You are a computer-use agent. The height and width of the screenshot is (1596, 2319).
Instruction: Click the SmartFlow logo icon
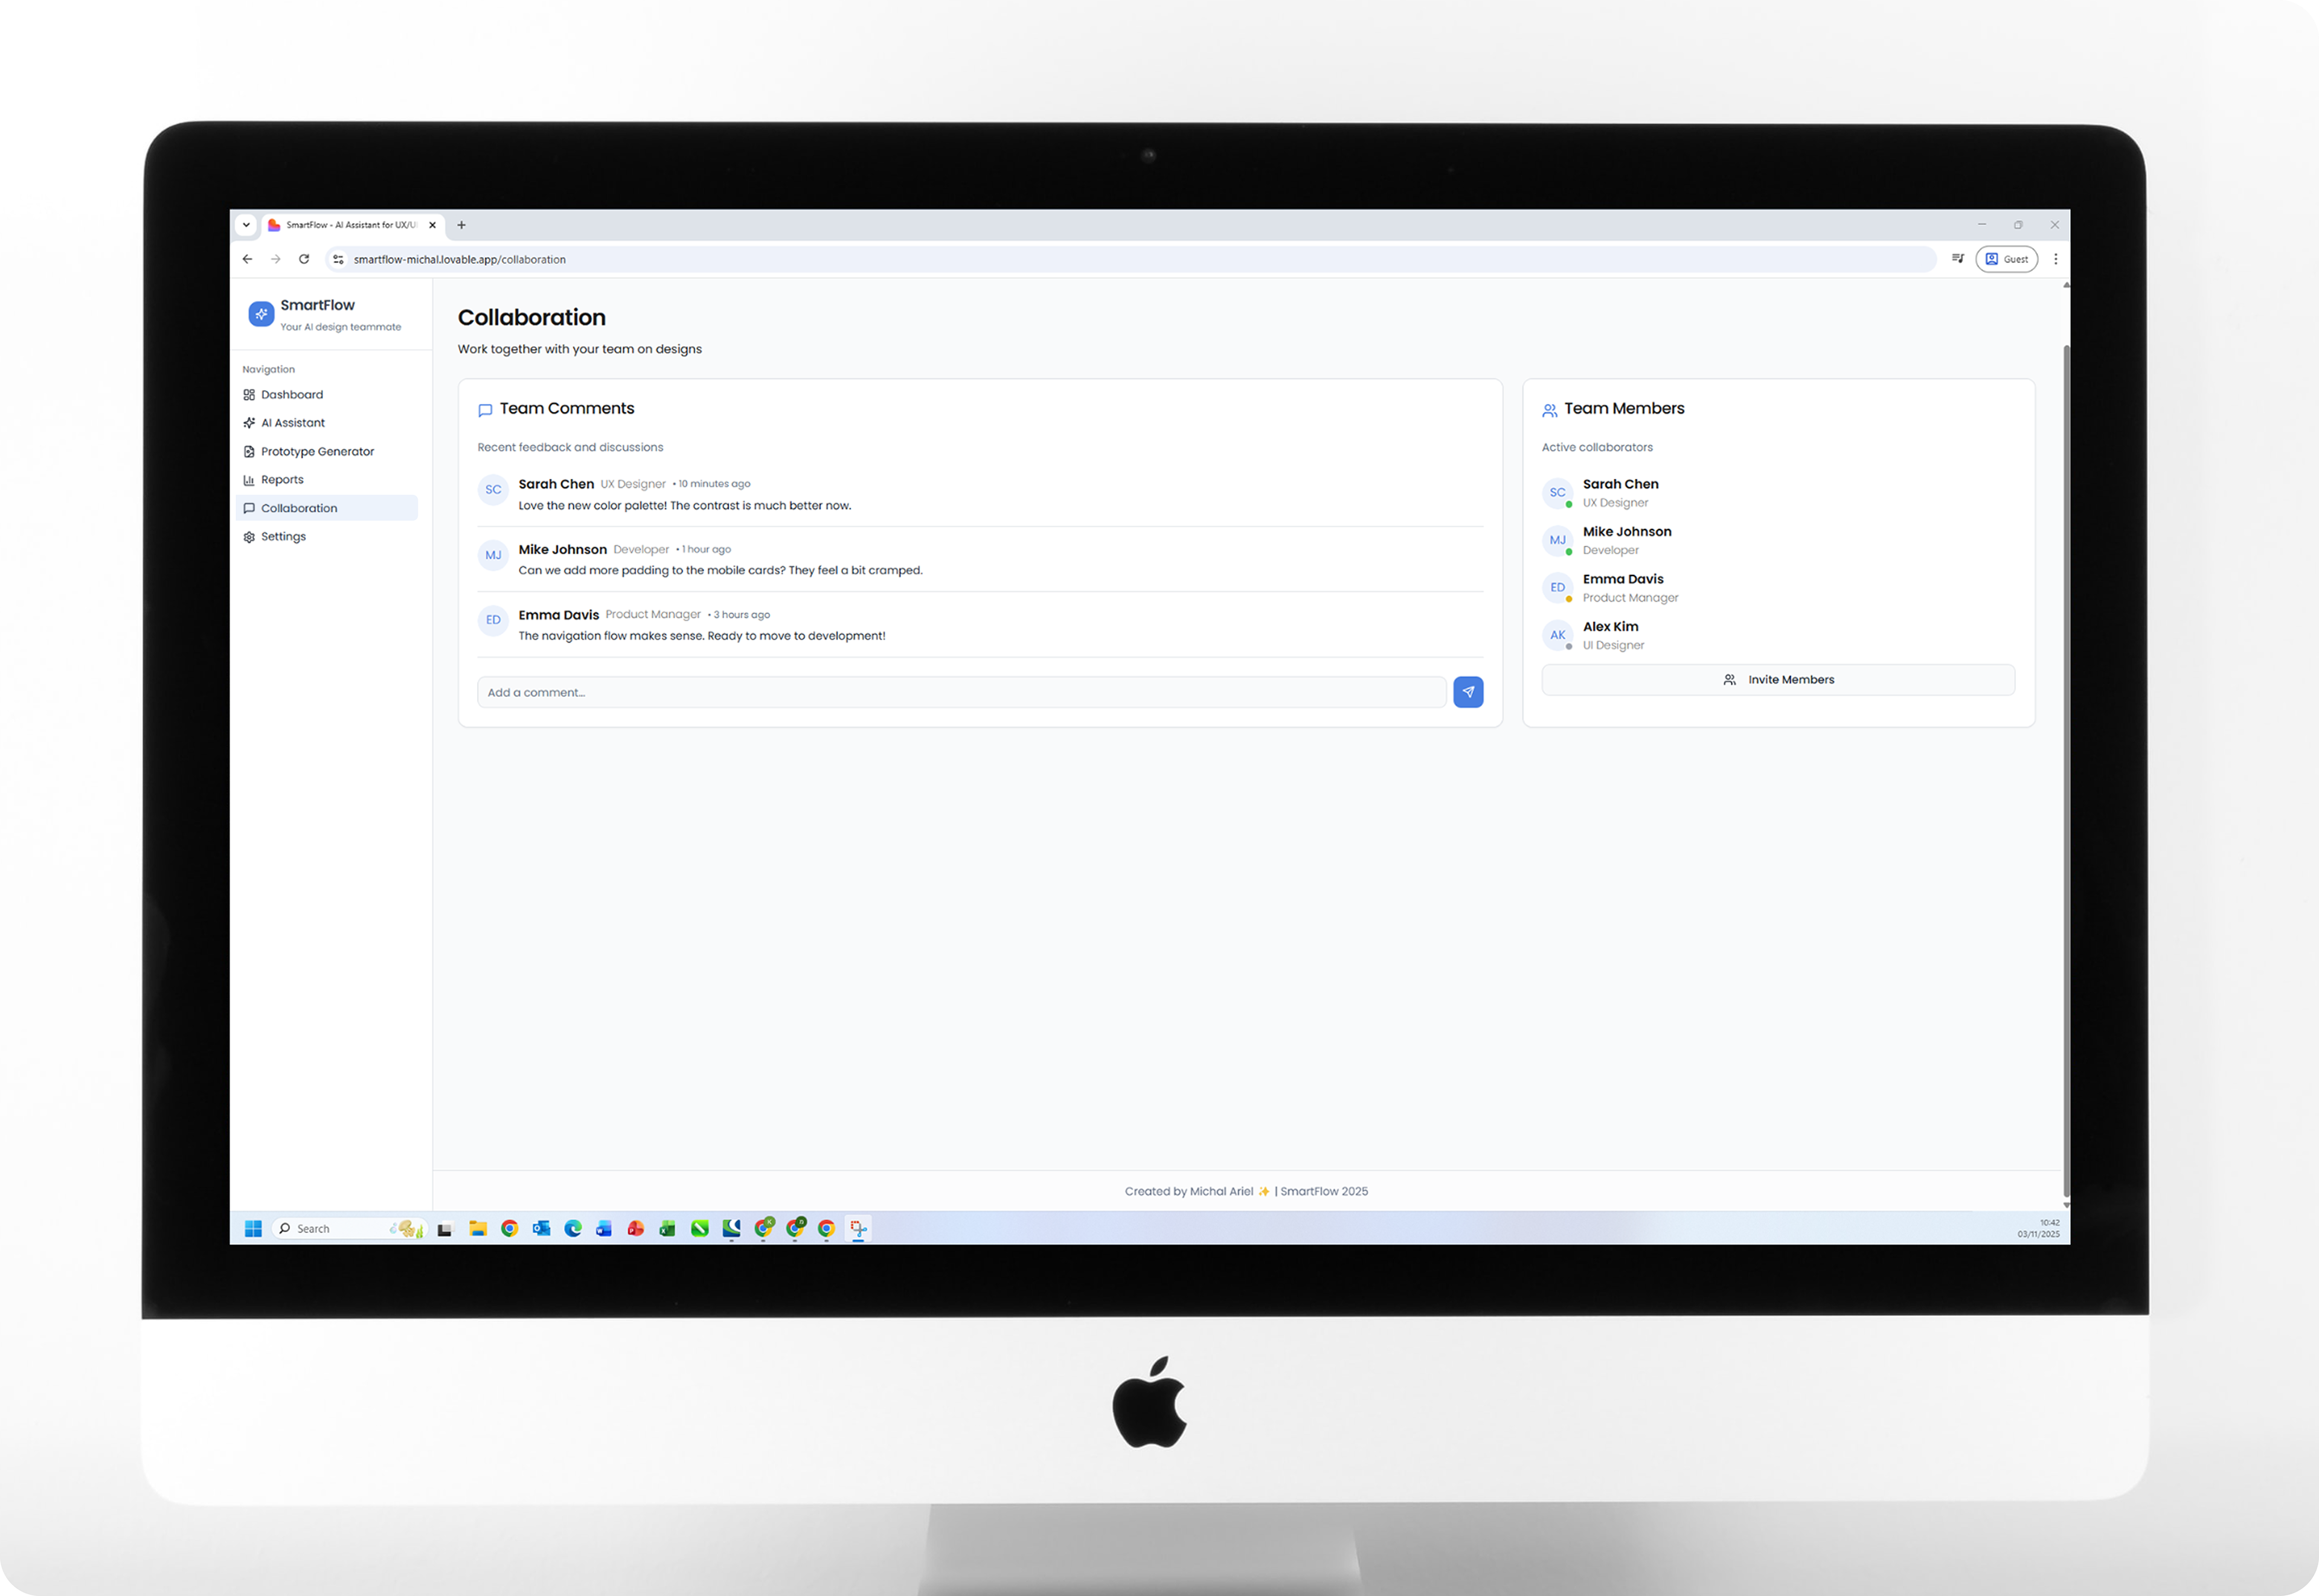tap(261, 314)
